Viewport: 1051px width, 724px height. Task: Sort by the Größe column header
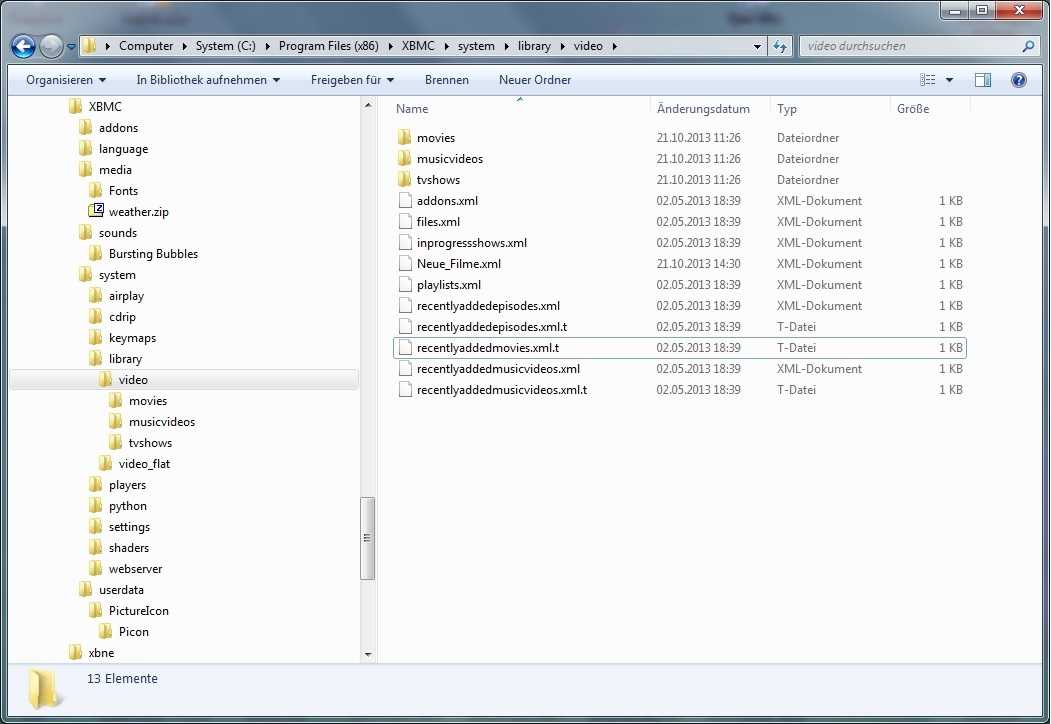(913, 109)
